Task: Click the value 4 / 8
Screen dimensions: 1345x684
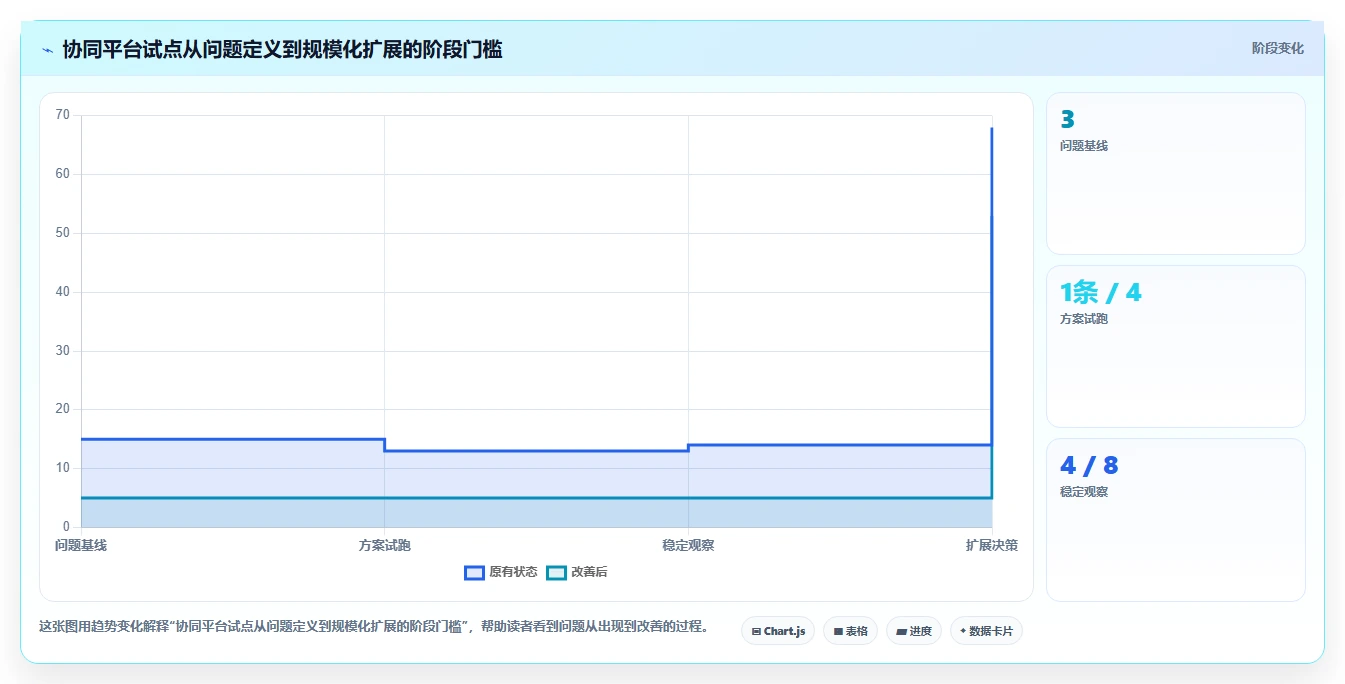Action: click(1089, 465)
